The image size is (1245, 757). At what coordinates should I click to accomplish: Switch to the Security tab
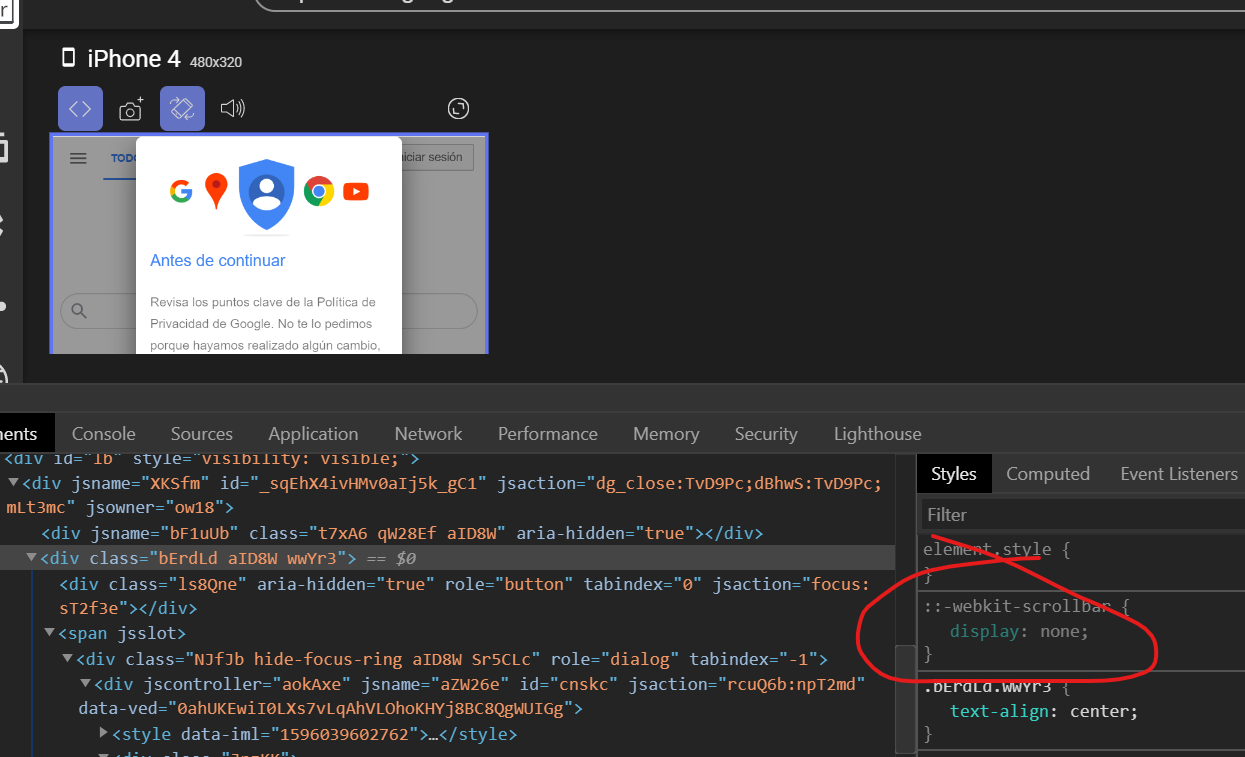(766, 434)
